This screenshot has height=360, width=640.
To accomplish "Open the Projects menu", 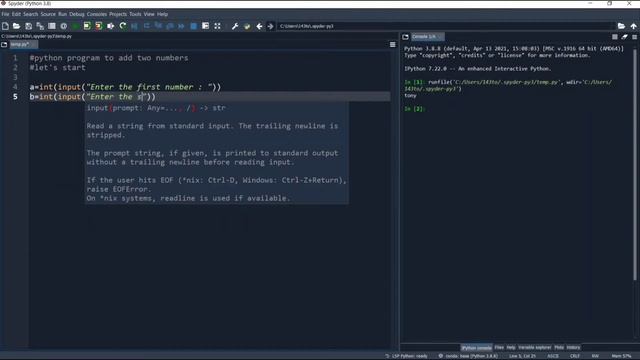I will tap(118, 14).
